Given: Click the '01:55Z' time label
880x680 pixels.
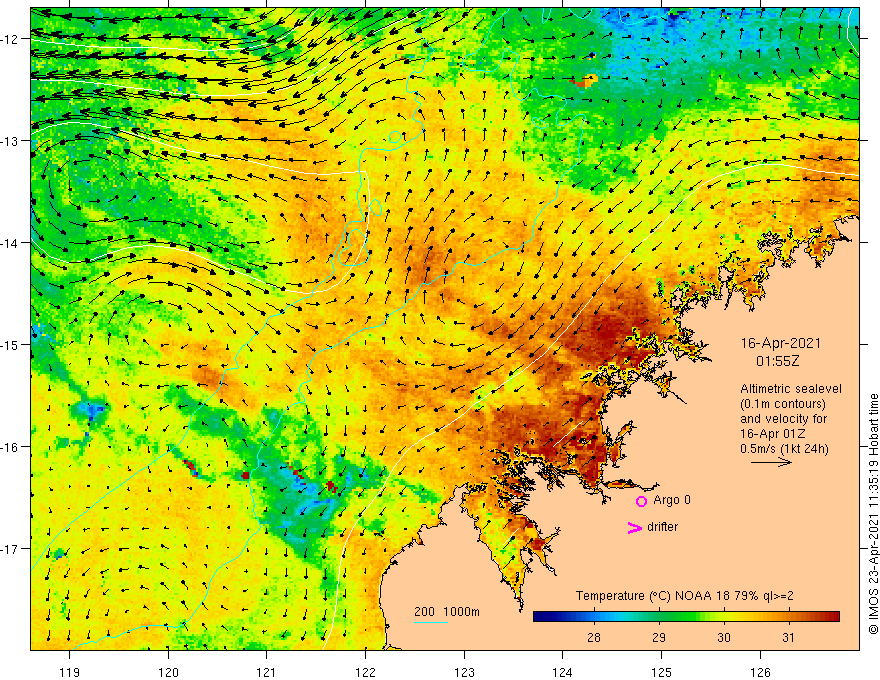Looking at the screenshot, I should tap(777, 361).
